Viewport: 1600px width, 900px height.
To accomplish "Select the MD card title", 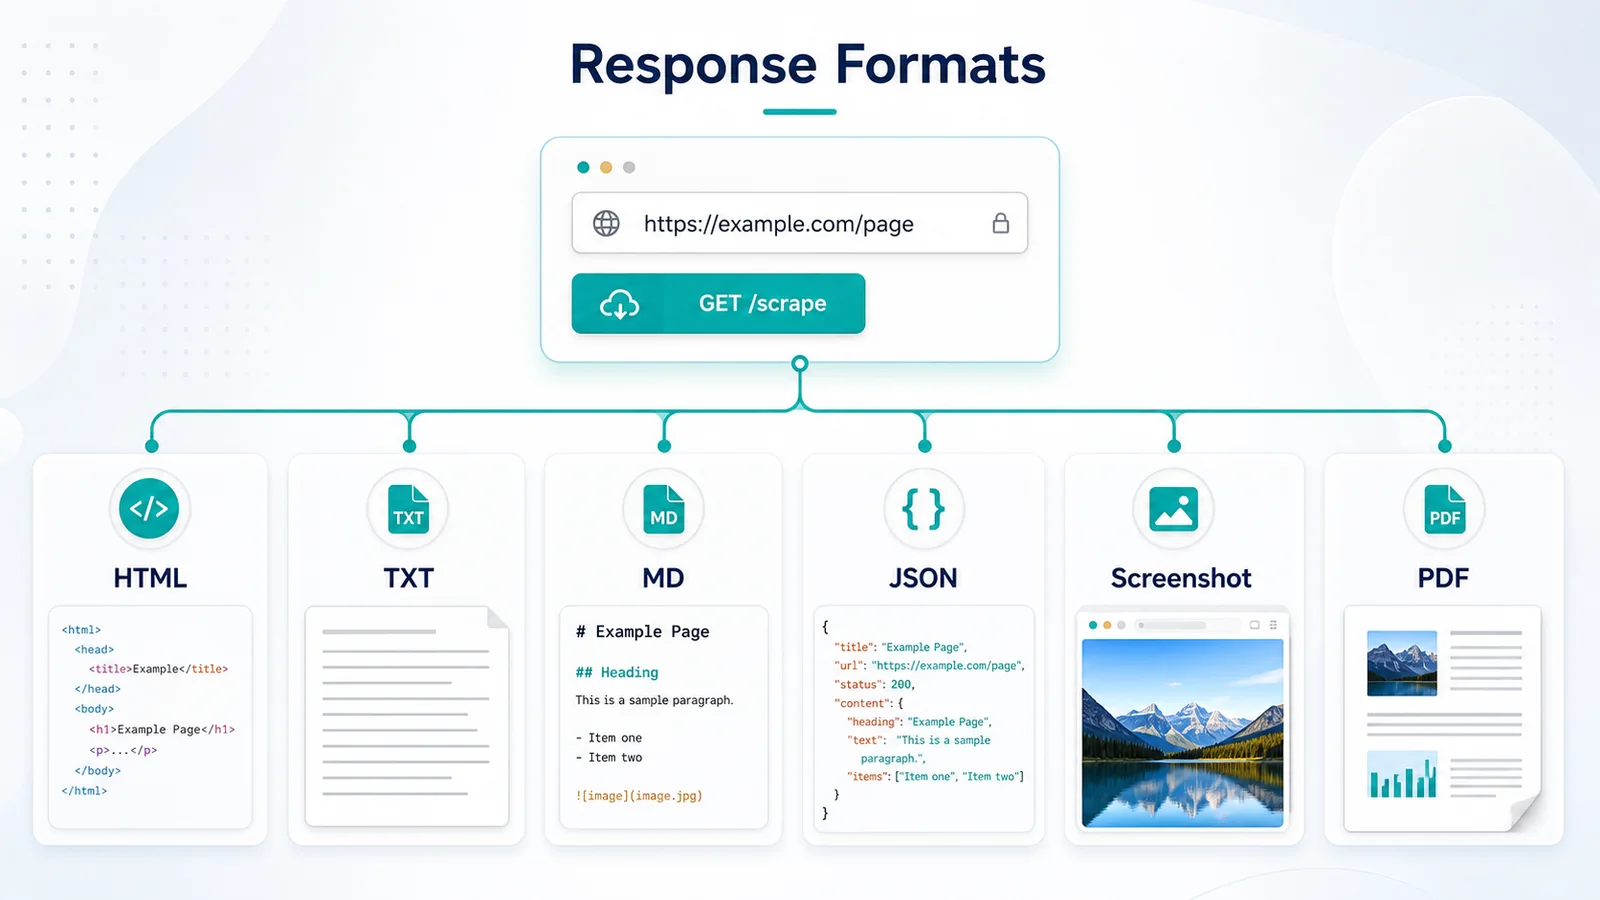I will (x=663, y=578).
